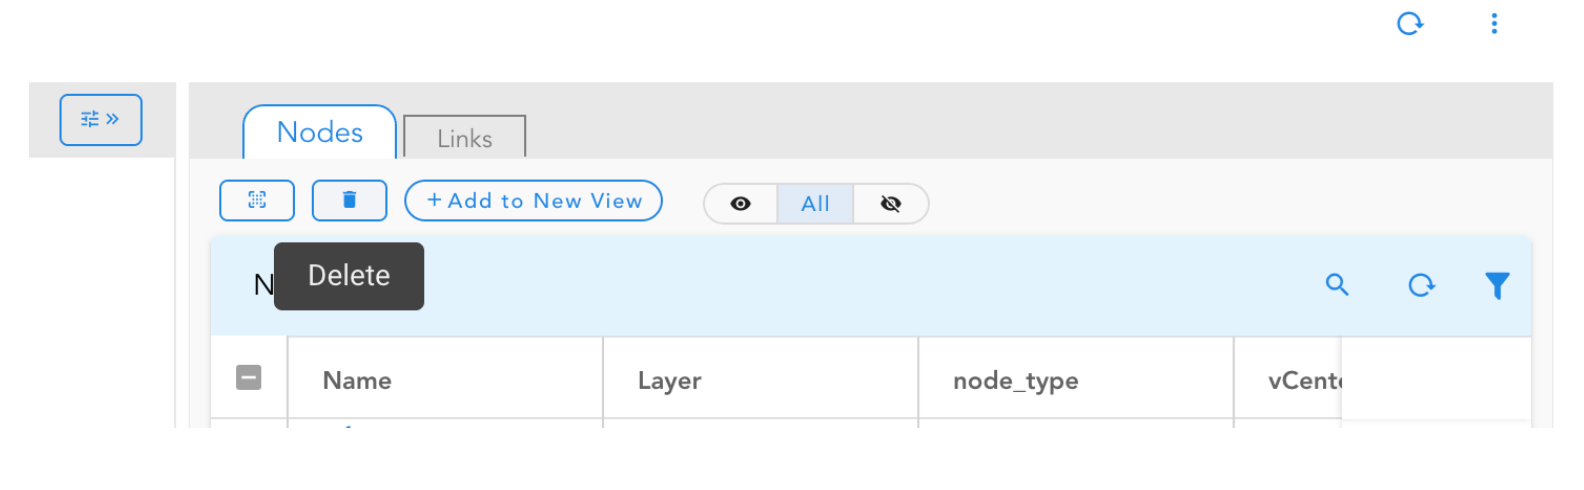The width and height of the screenshot is (1584, 490).
Task: Open the search in the table header
Action: [x=1337, y=285]
